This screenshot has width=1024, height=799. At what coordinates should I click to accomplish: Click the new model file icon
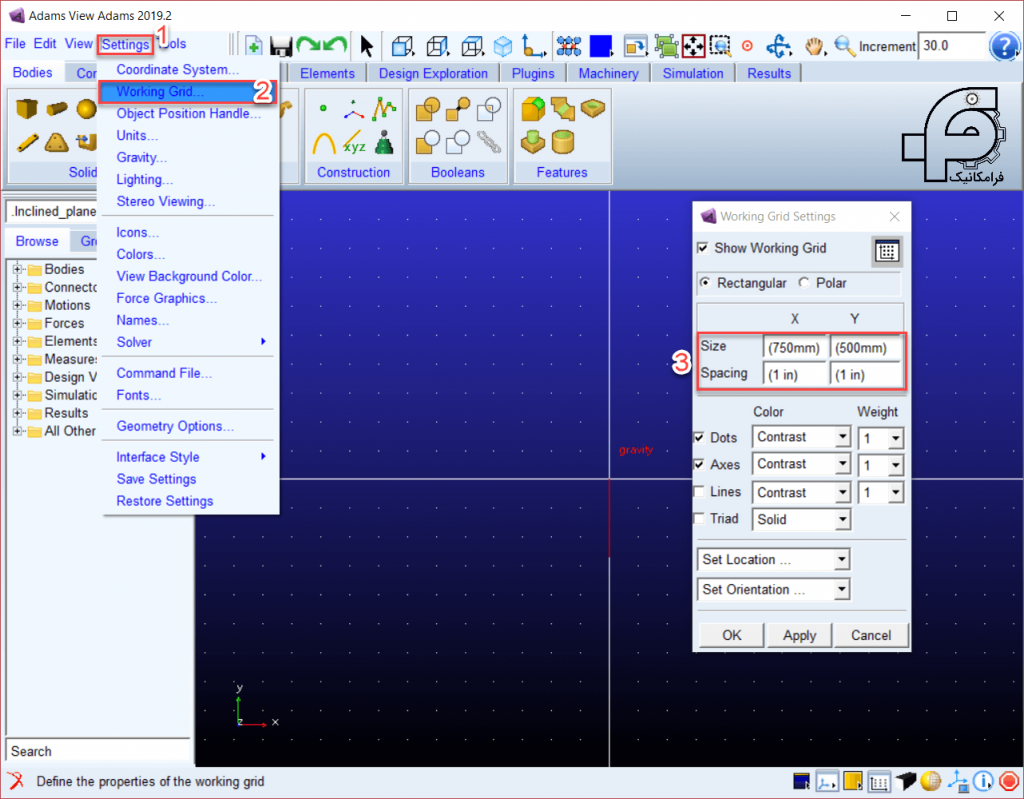tap(253, 46)
